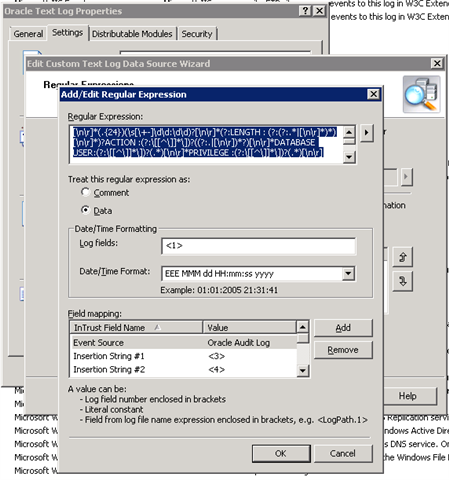Click Help button in the wizard
The image size is (449, 480).
click(408, 396)
